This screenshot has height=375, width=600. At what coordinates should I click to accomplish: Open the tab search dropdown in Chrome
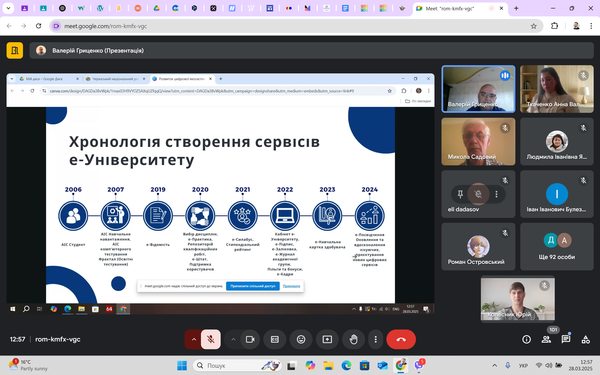[x=8, y=8]
